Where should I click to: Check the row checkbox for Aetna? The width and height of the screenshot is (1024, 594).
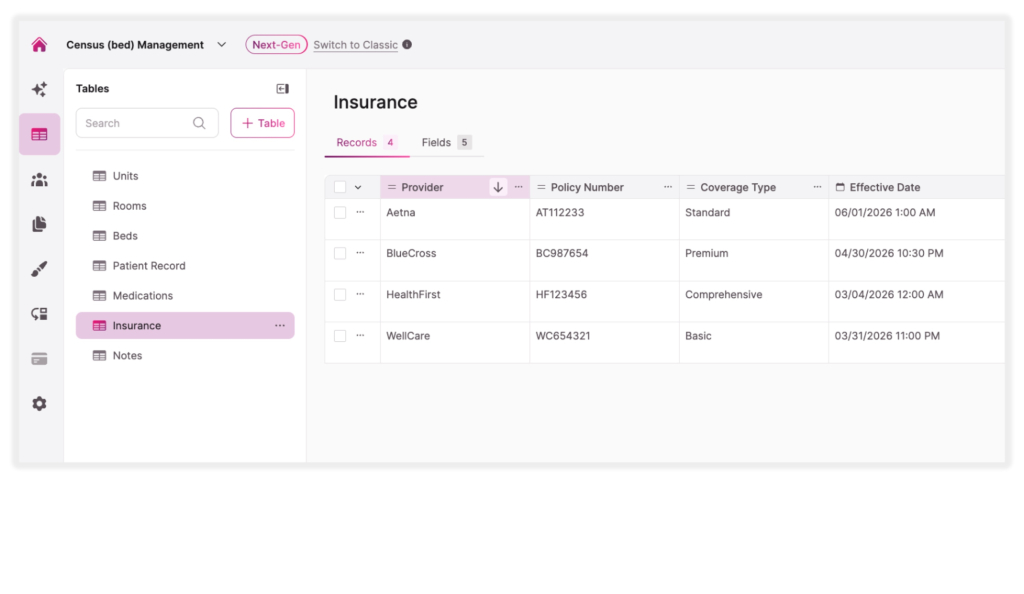(339, 212)
